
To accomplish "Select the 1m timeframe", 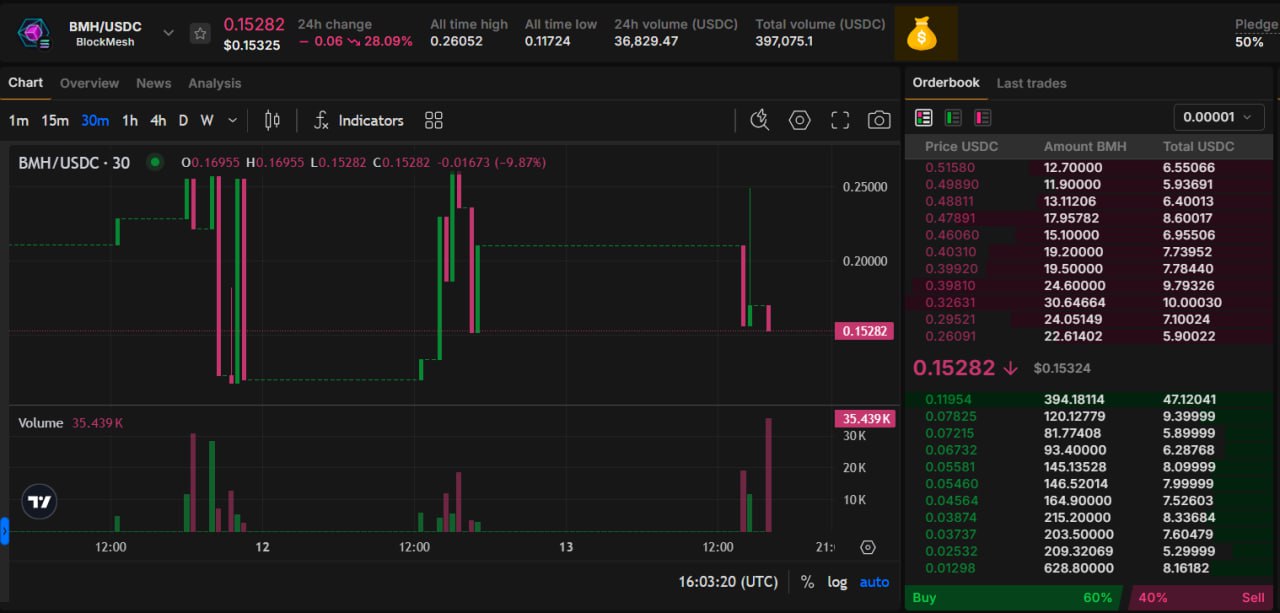I will pyautogui.click(x=19, y=120).
